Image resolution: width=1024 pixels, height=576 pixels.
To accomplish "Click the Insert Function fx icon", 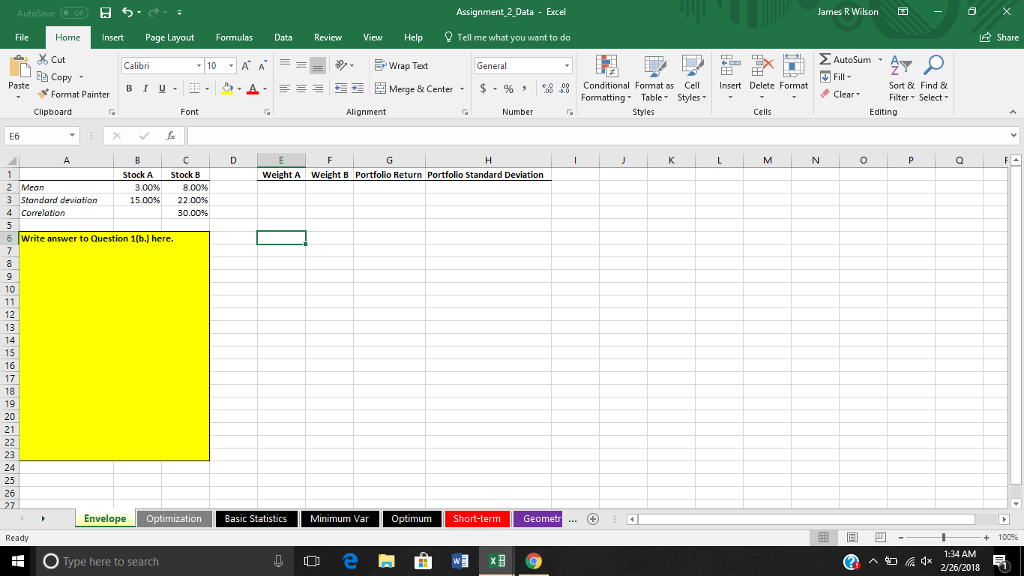I will pos(170,136).
